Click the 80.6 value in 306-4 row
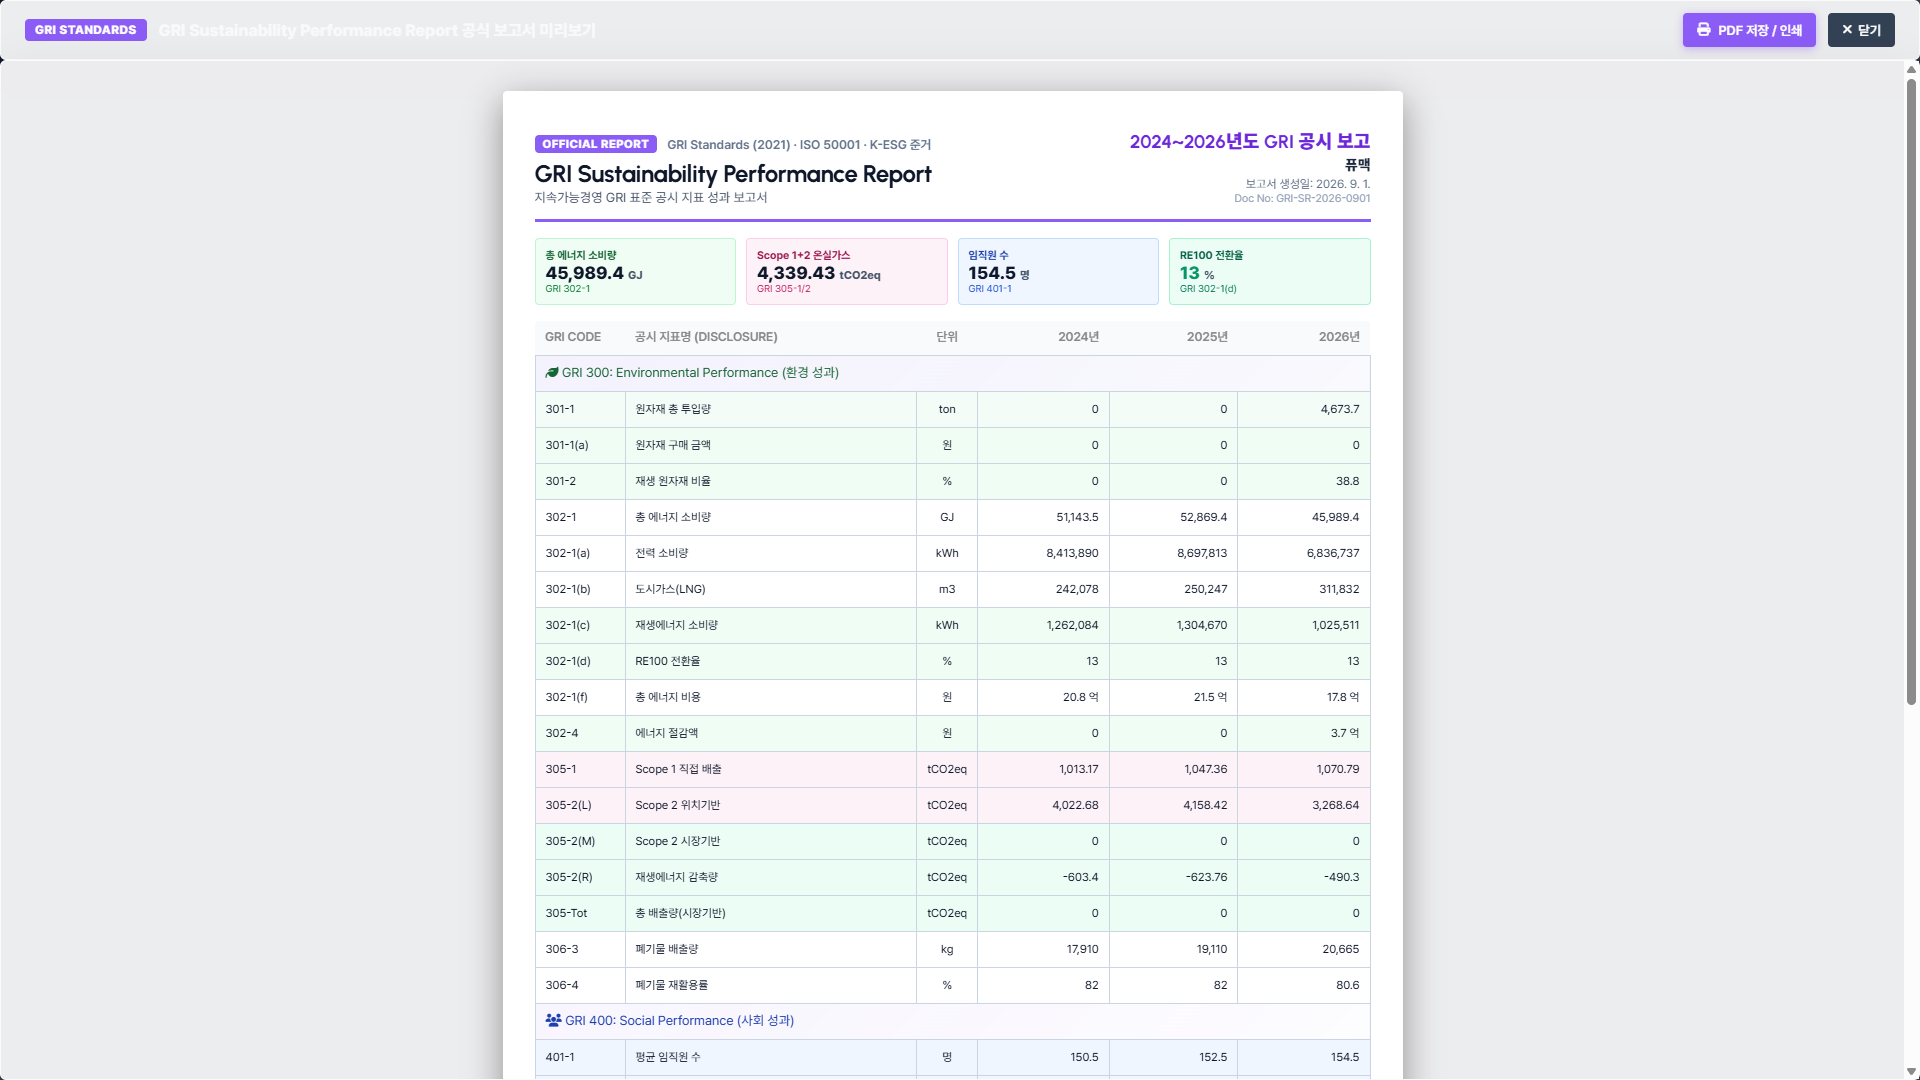 click(x=1348, y=985)
